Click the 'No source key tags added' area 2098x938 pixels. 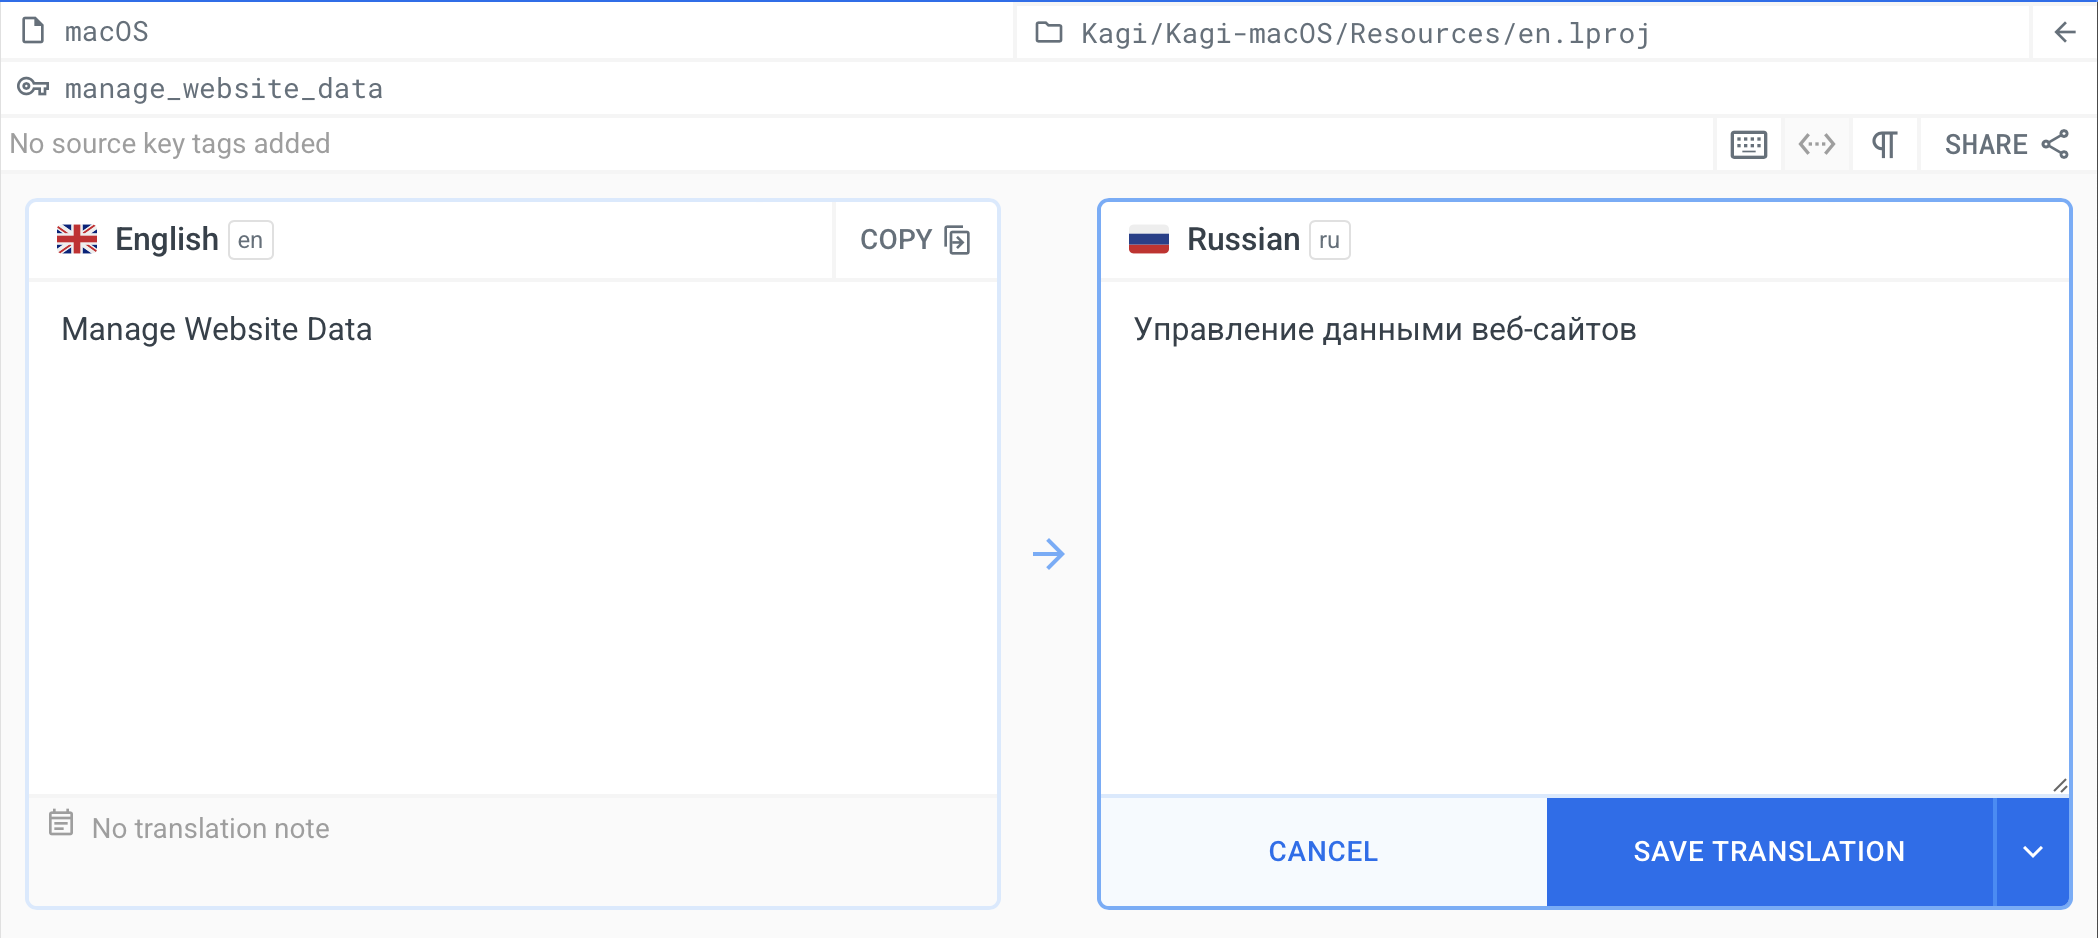pyautogui.click(x=170, y=144)
